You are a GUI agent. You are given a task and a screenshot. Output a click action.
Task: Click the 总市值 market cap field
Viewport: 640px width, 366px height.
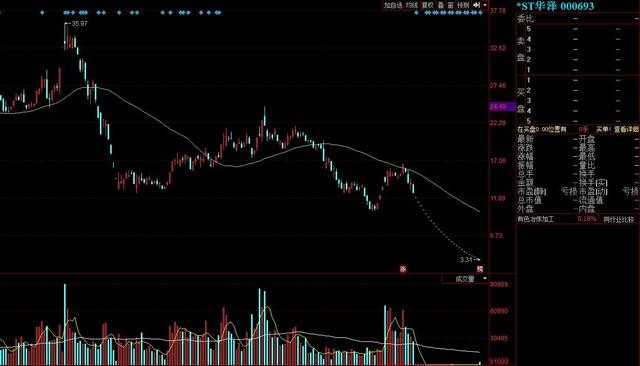point(547,200)
